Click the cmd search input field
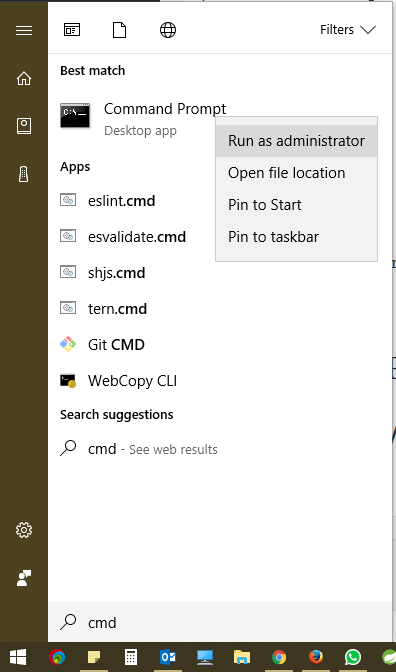 tap(222, 622)
